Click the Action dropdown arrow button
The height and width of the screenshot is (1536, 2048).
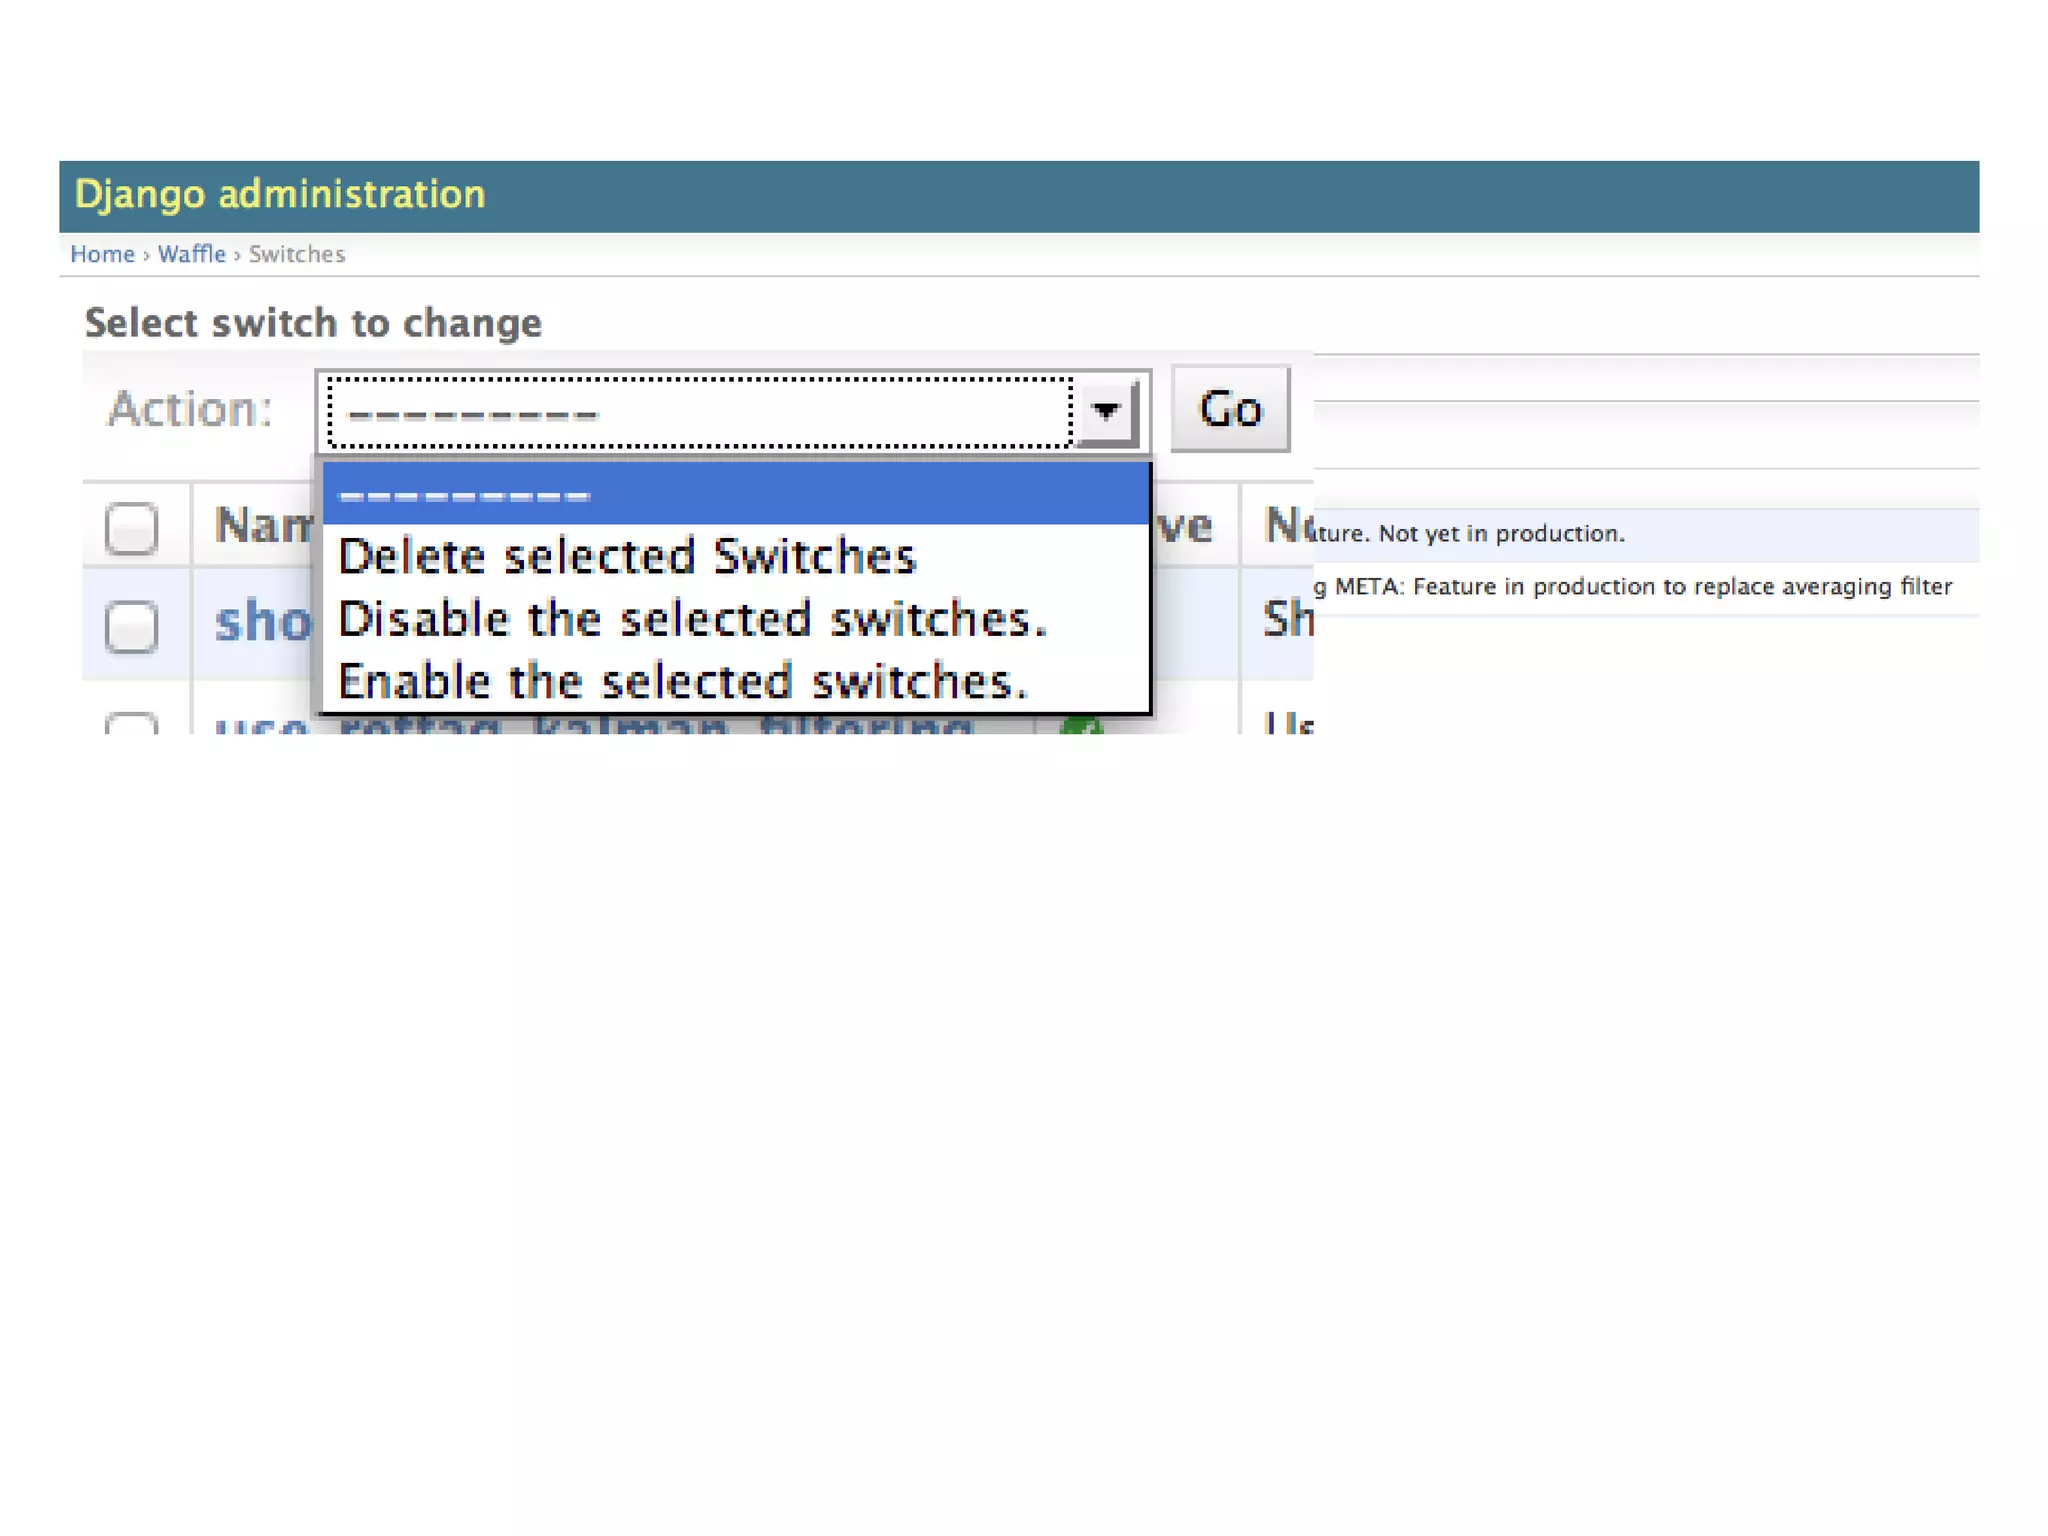pos(1106,411)
